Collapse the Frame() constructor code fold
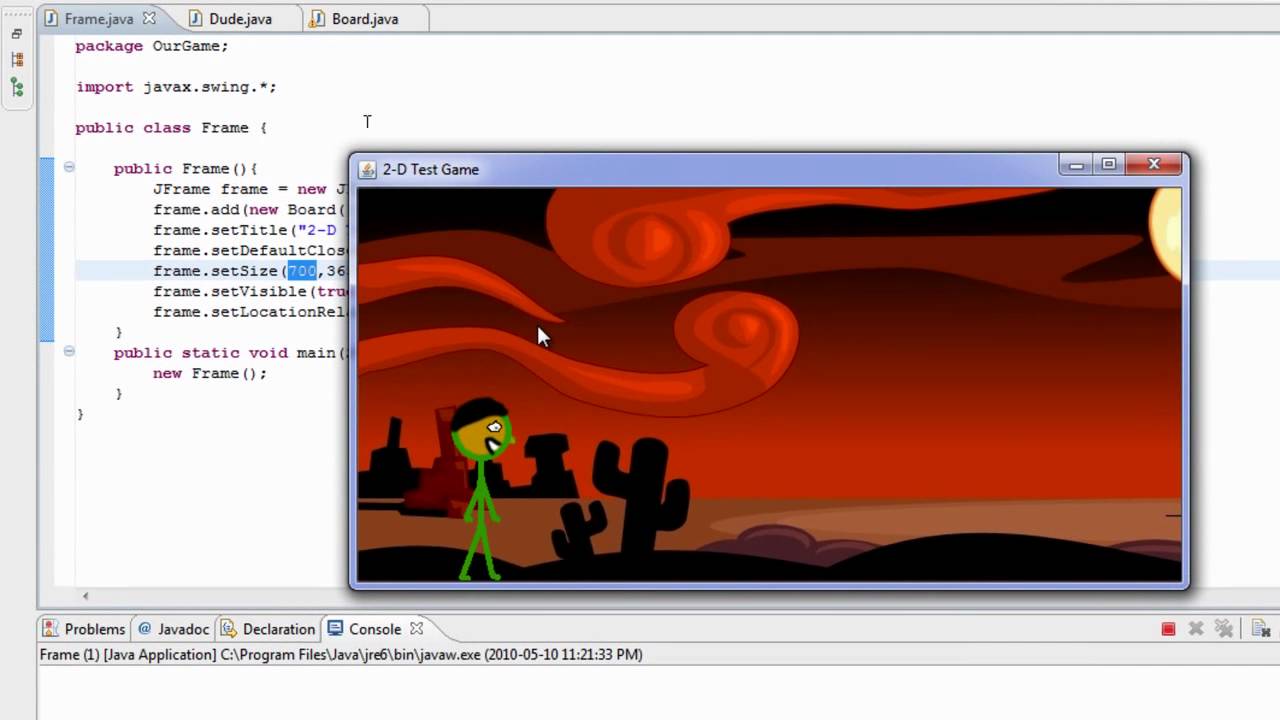 (x=68, y=167)
